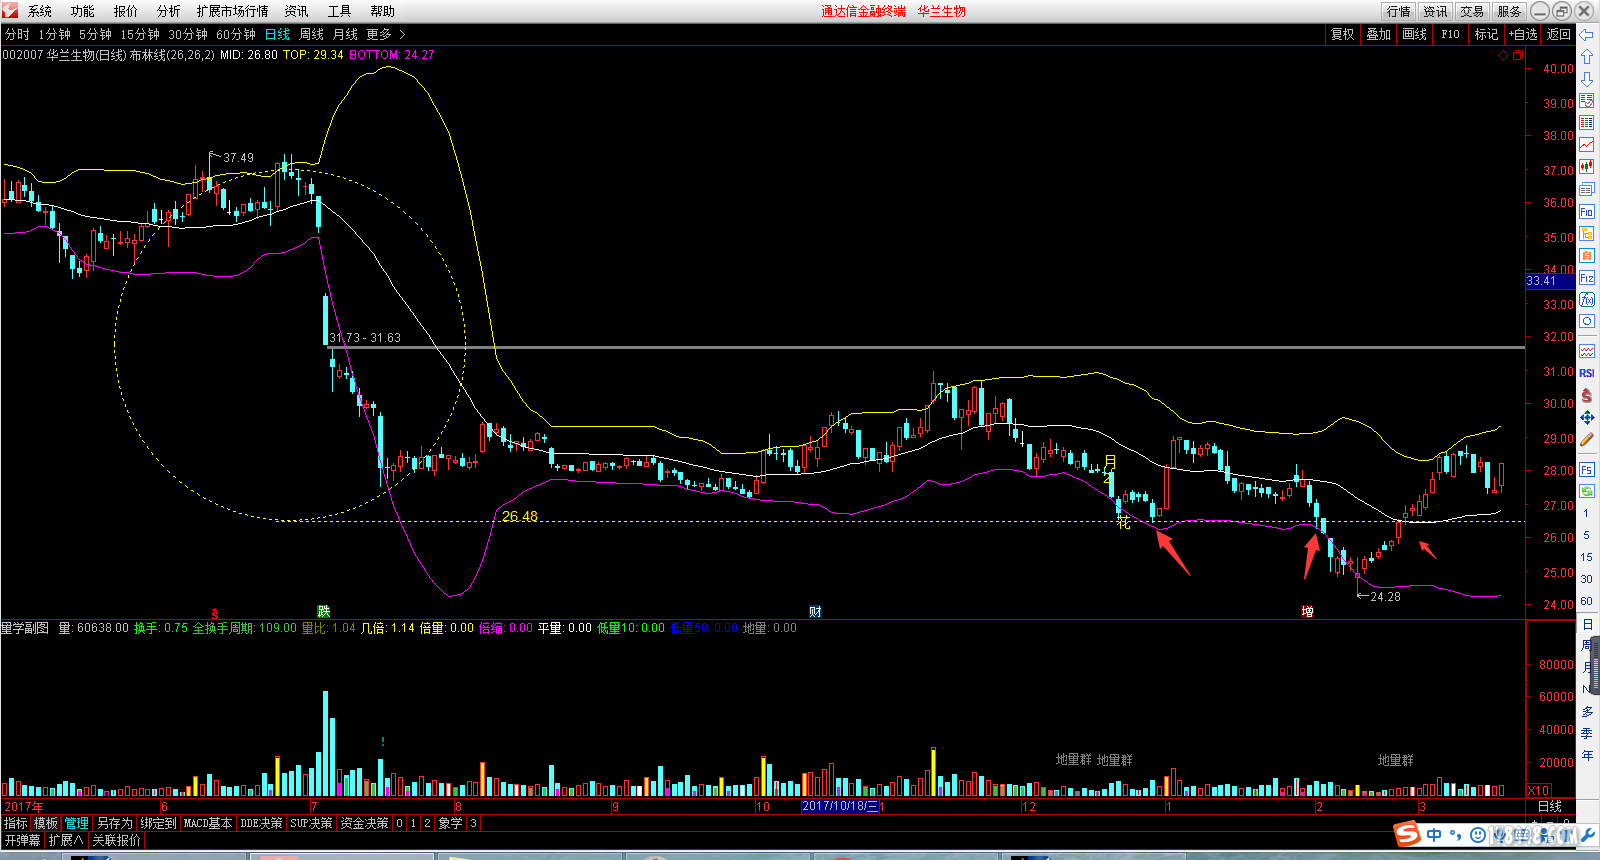Open the 分析 menu
The image size is (1600, 860).
(x=169, y=11)
